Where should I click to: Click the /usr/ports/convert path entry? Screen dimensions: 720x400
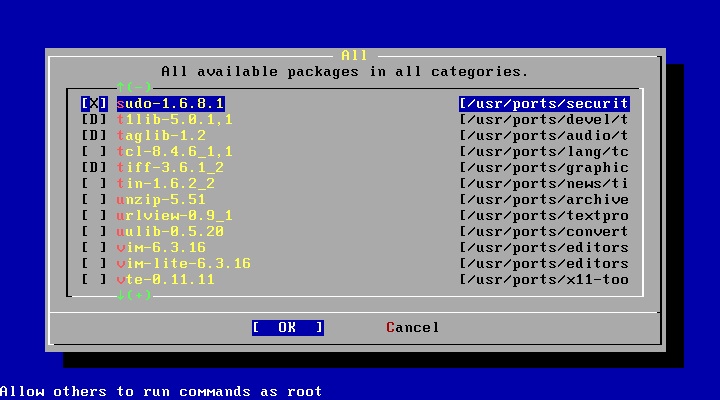(544, 231)
